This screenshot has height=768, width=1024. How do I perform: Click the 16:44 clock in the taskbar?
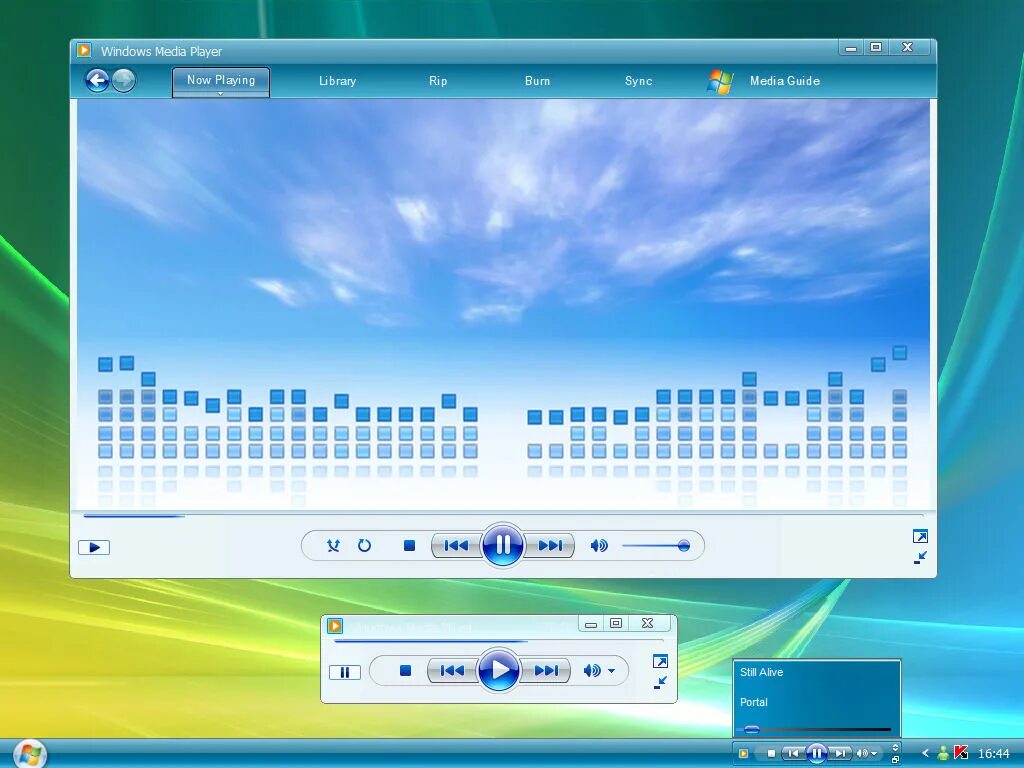[x=994, y=754]
